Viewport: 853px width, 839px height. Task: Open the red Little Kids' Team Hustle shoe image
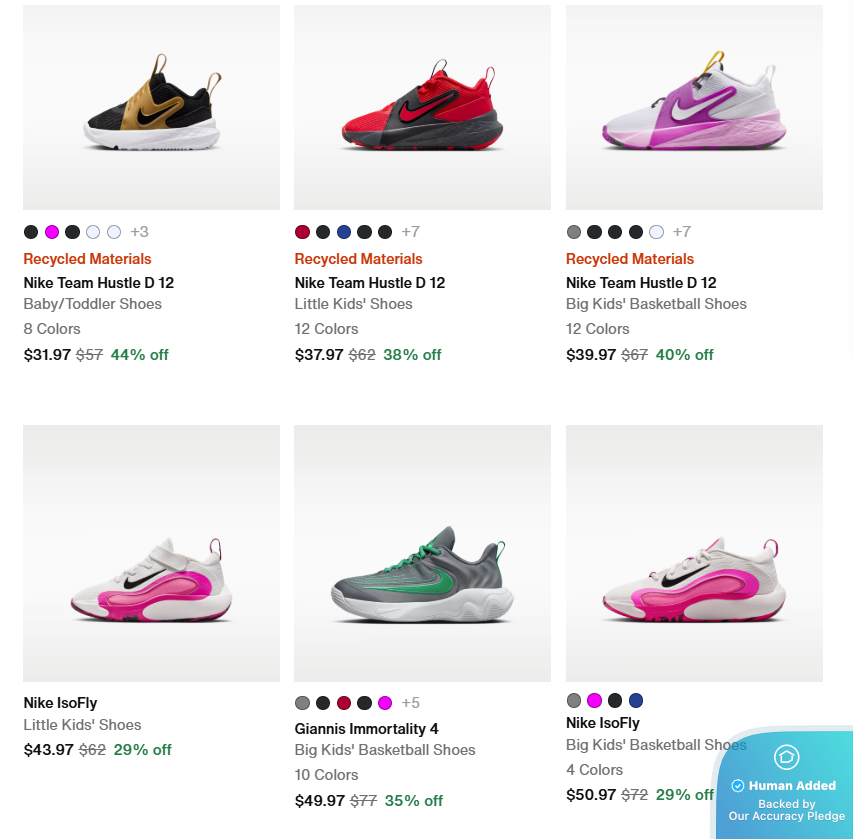(421, 107)
